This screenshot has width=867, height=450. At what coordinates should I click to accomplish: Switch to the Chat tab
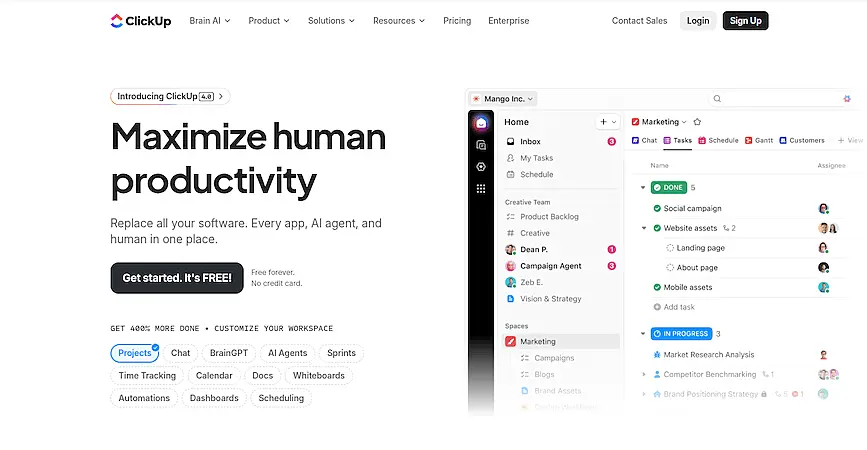[644, 140]
